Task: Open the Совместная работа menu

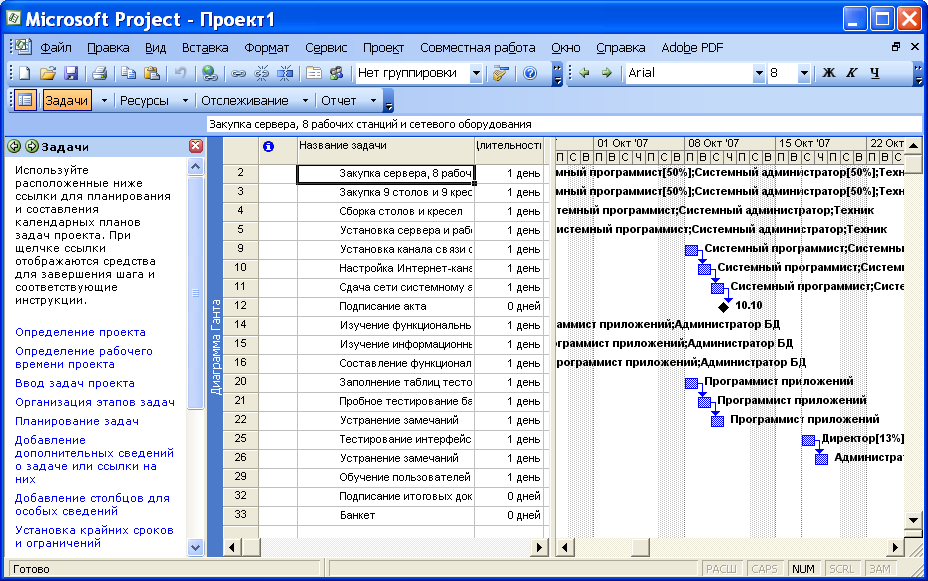Action: tap(478, 47)
